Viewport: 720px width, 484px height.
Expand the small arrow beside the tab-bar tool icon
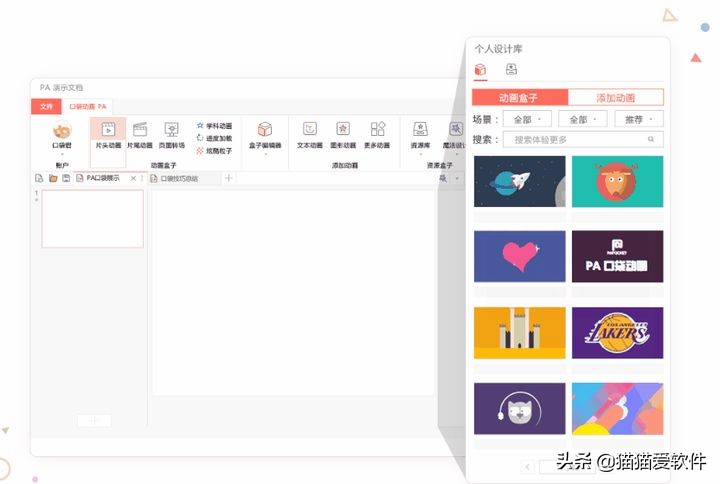(457, 178)
